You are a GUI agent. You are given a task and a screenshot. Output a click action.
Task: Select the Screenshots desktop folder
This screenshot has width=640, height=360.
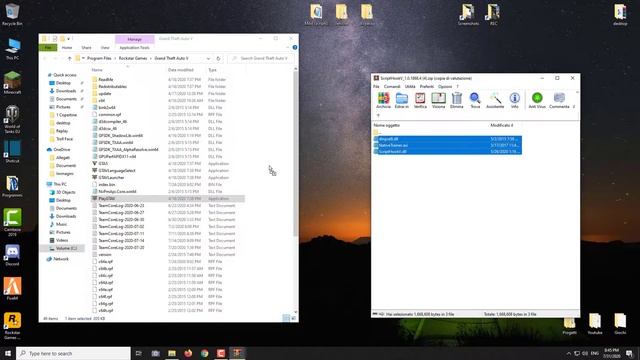tap(468, 14)
